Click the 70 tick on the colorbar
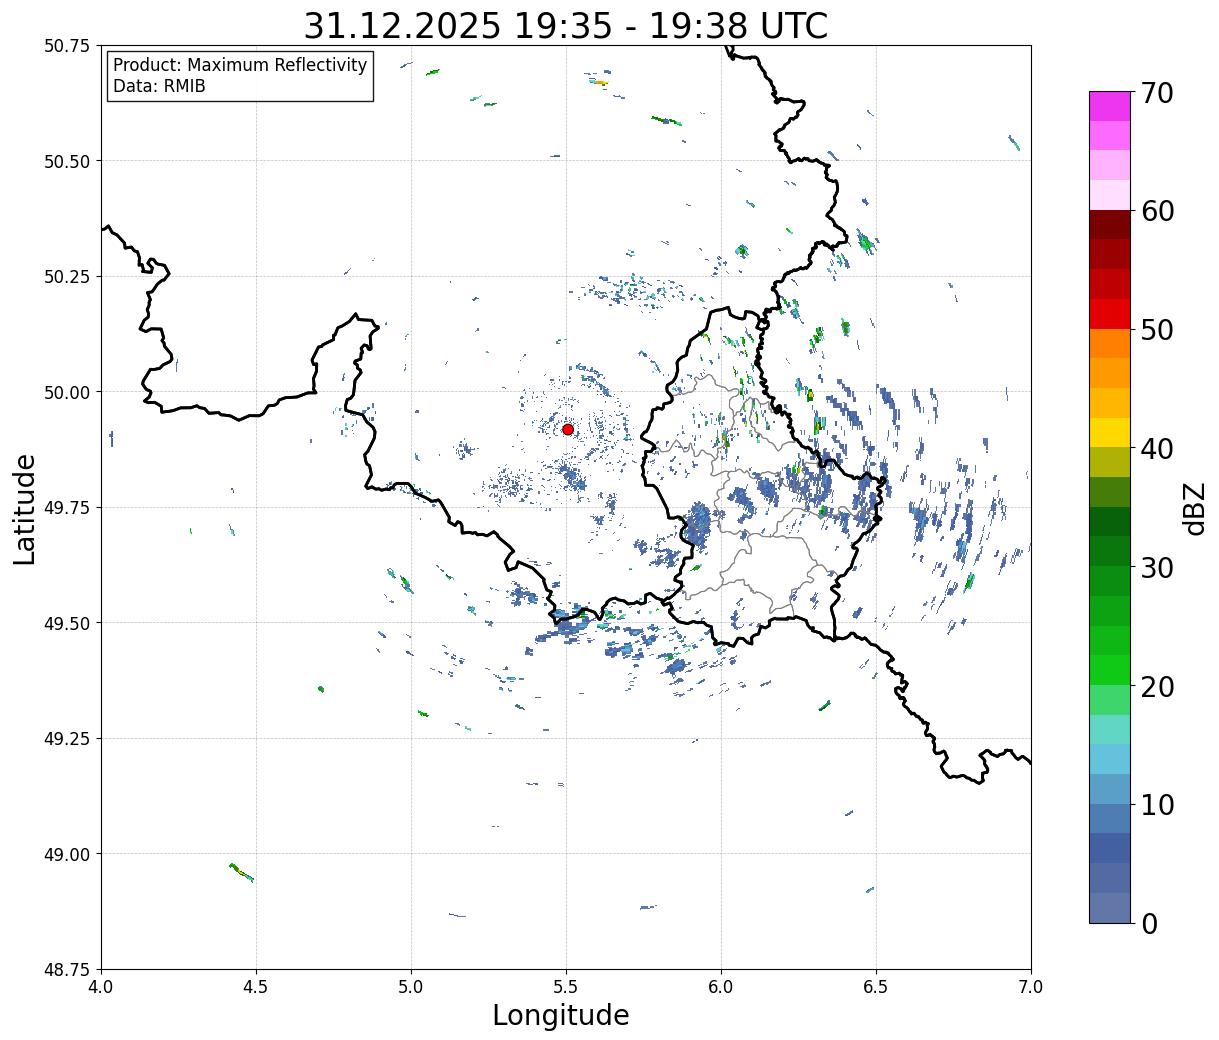 (1157, 93)
